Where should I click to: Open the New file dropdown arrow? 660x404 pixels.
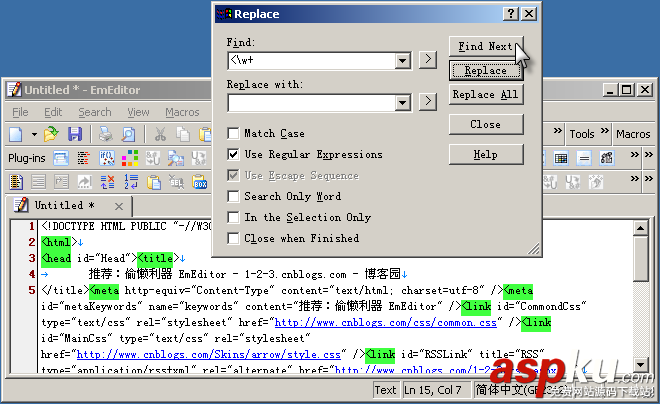[x=34, y=135]
